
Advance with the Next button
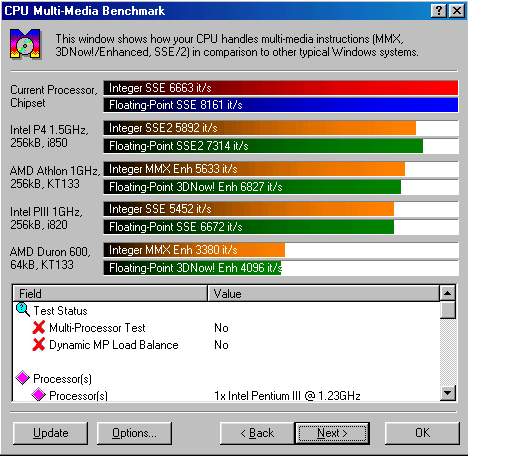pyautogui.click(x=332, y=433)
